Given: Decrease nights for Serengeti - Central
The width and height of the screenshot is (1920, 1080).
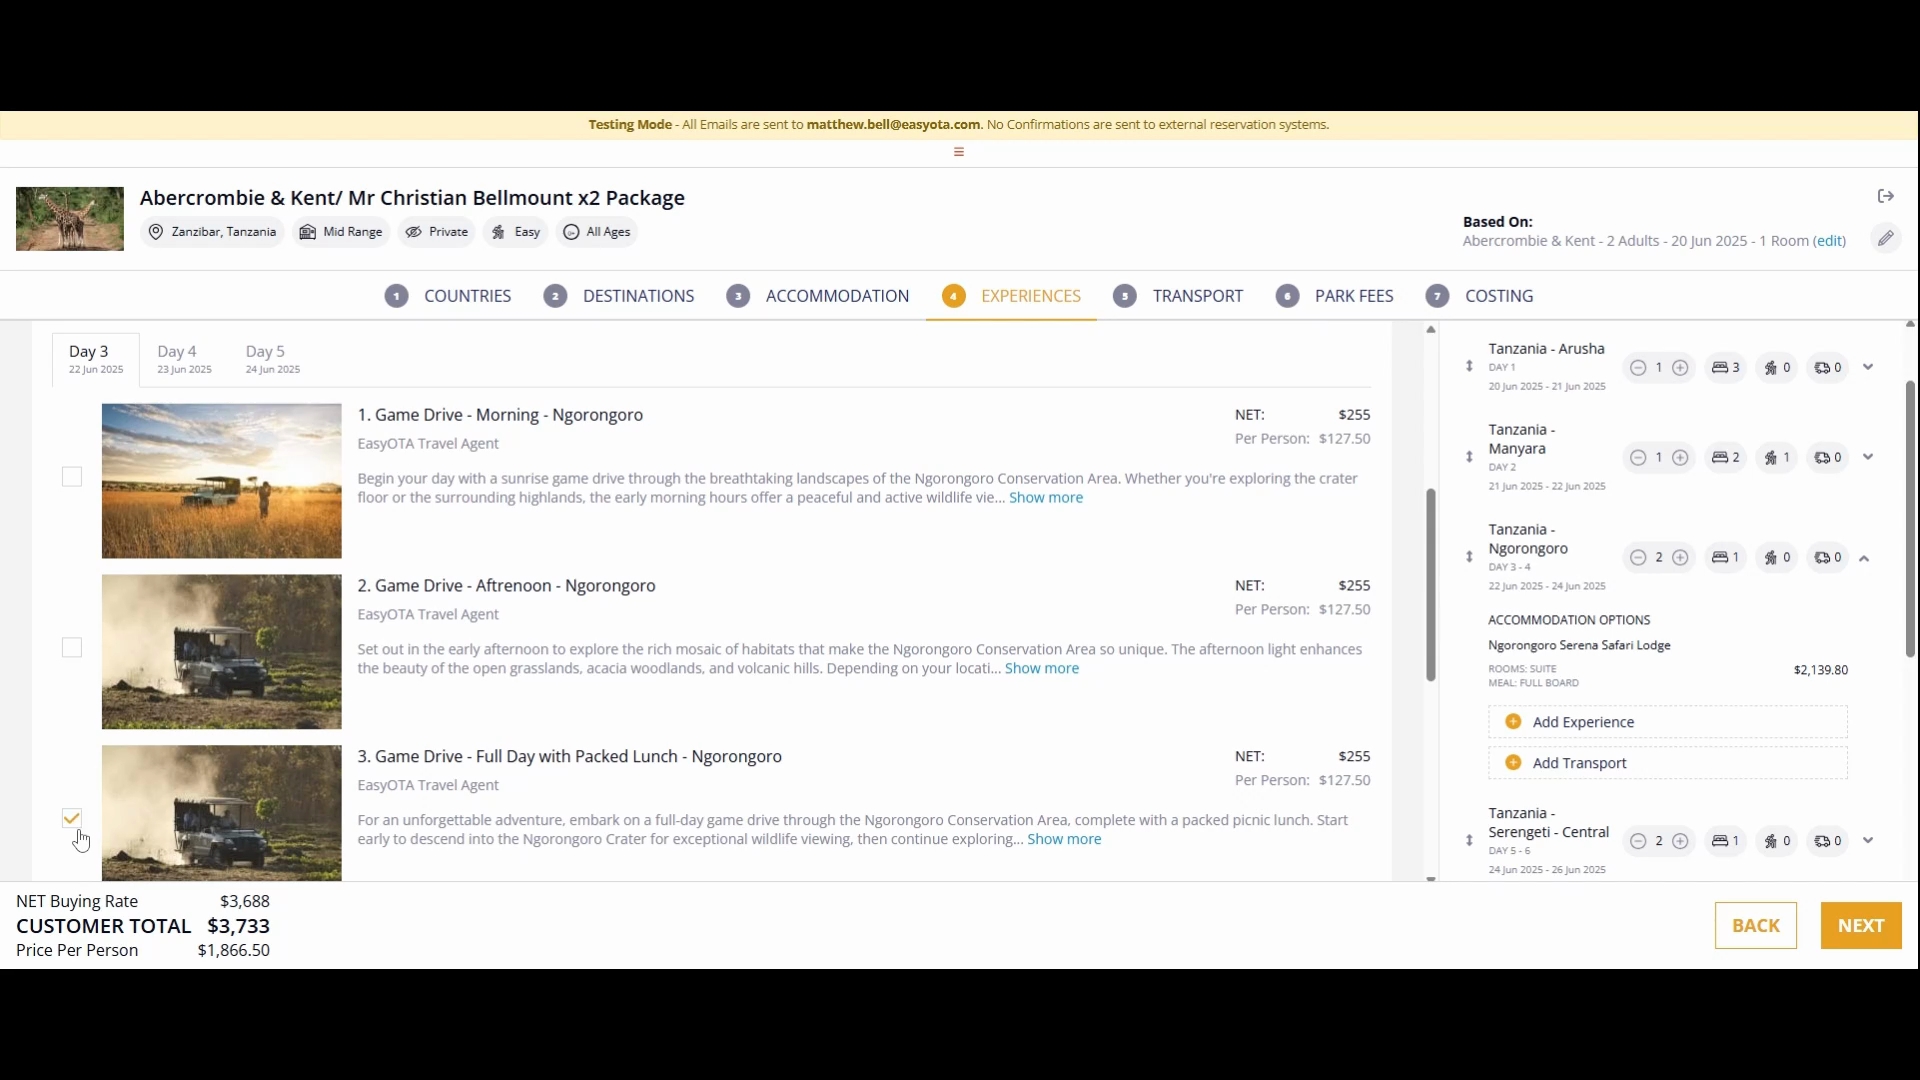Looking at the screenshot, I should pyautogui.click(x=1637, y=841).
